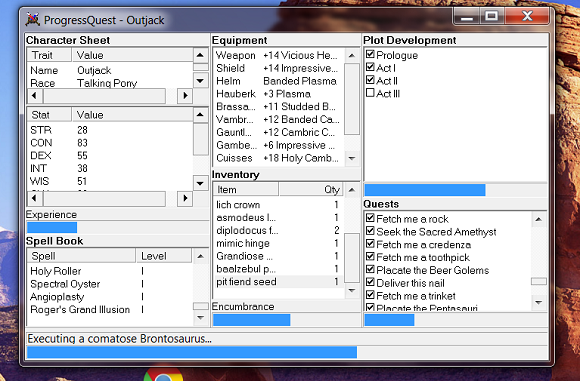Click the ProgressQuest app icon in title bar
This screenshot has height=381, width=580.
pyautogui.click(x=33, y=20)
